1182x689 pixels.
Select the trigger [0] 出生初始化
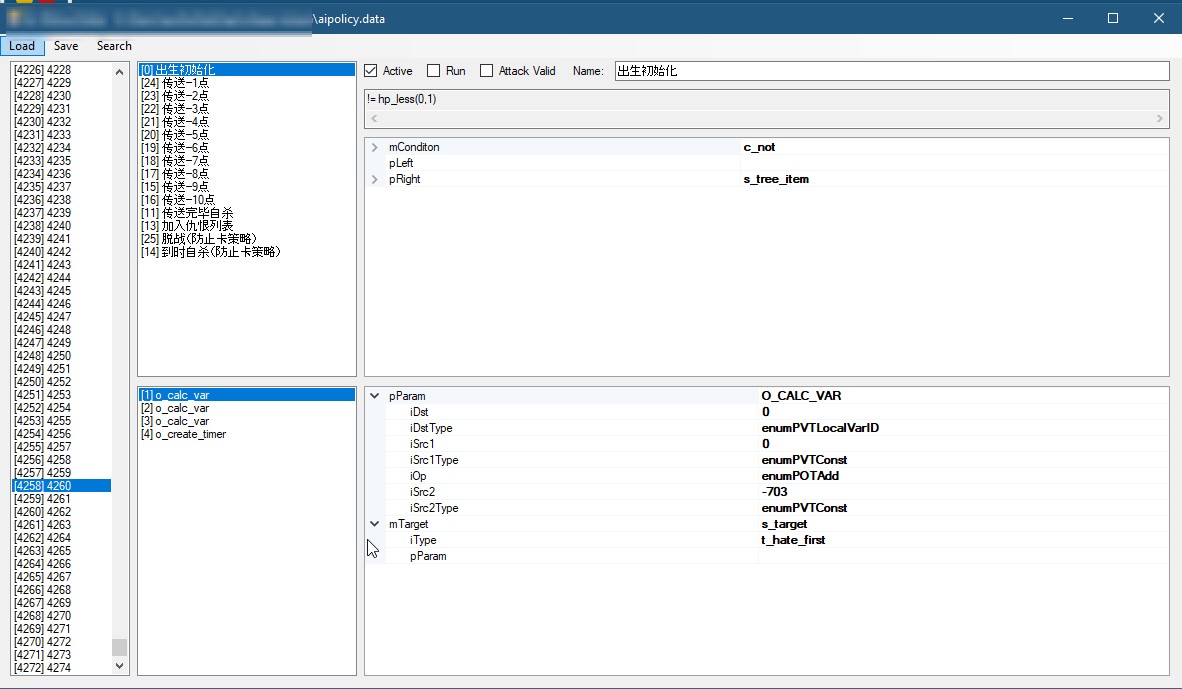[x=247, y=69]
